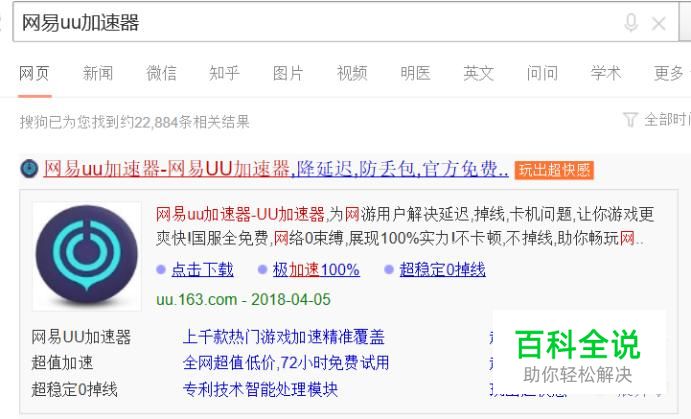Click the 超值加速 label

point(62,363)
